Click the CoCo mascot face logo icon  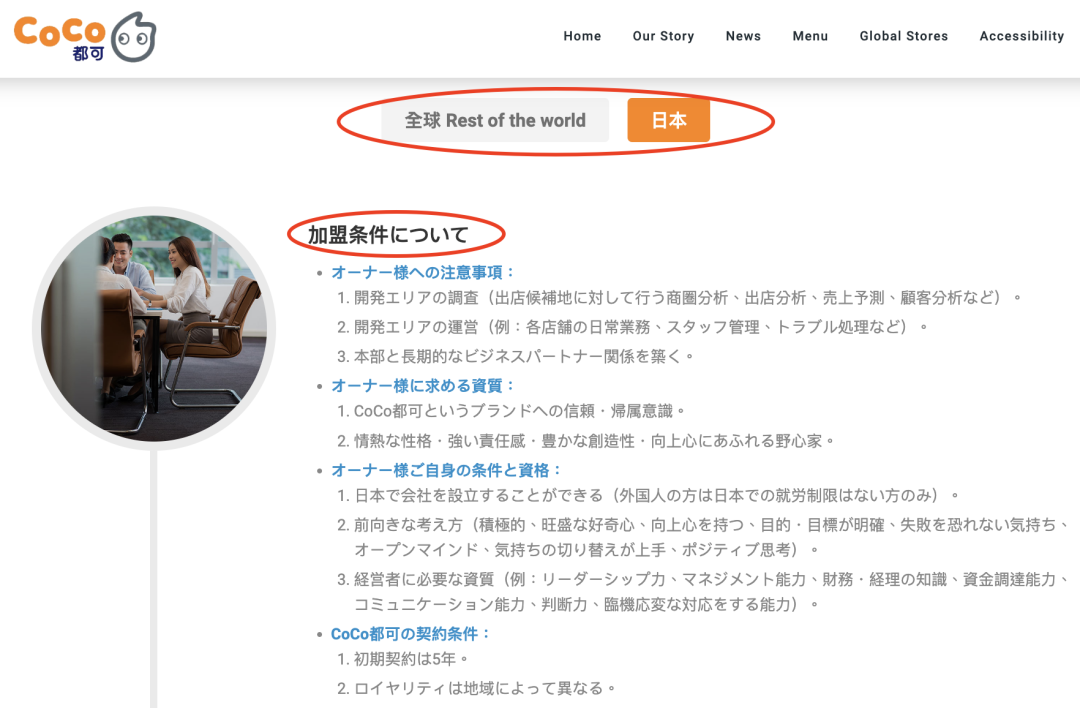pos(132,37)
